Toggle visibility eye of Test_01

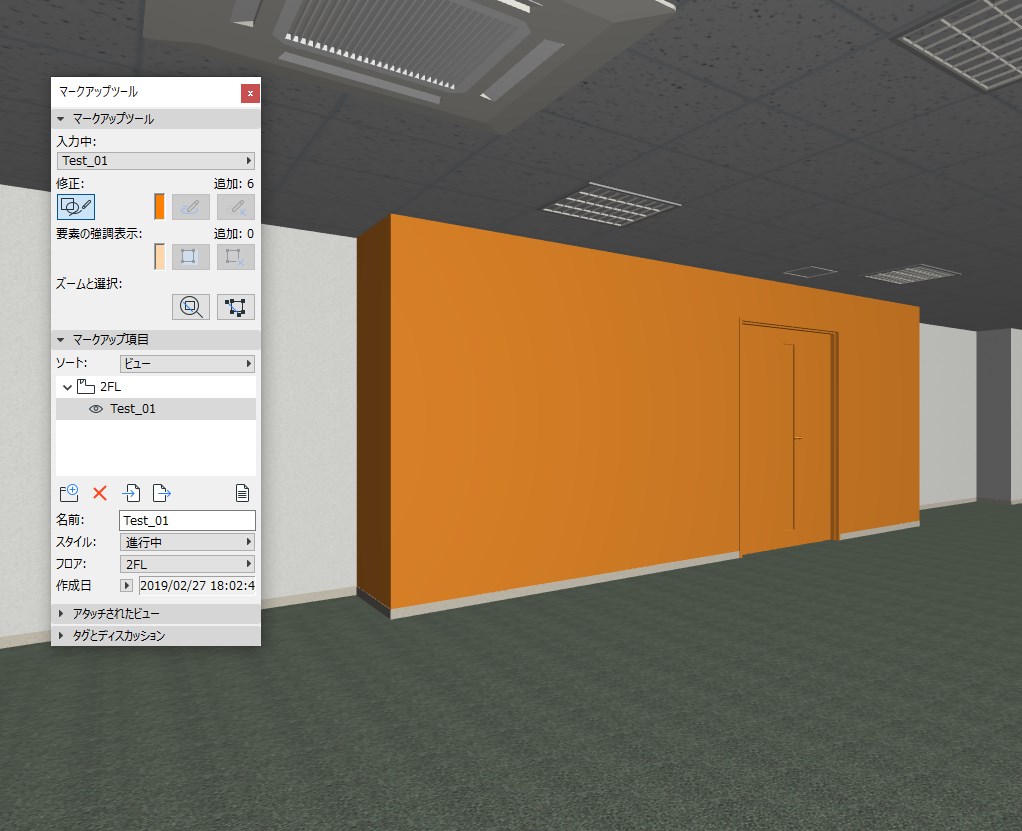[x=96, y=409]
